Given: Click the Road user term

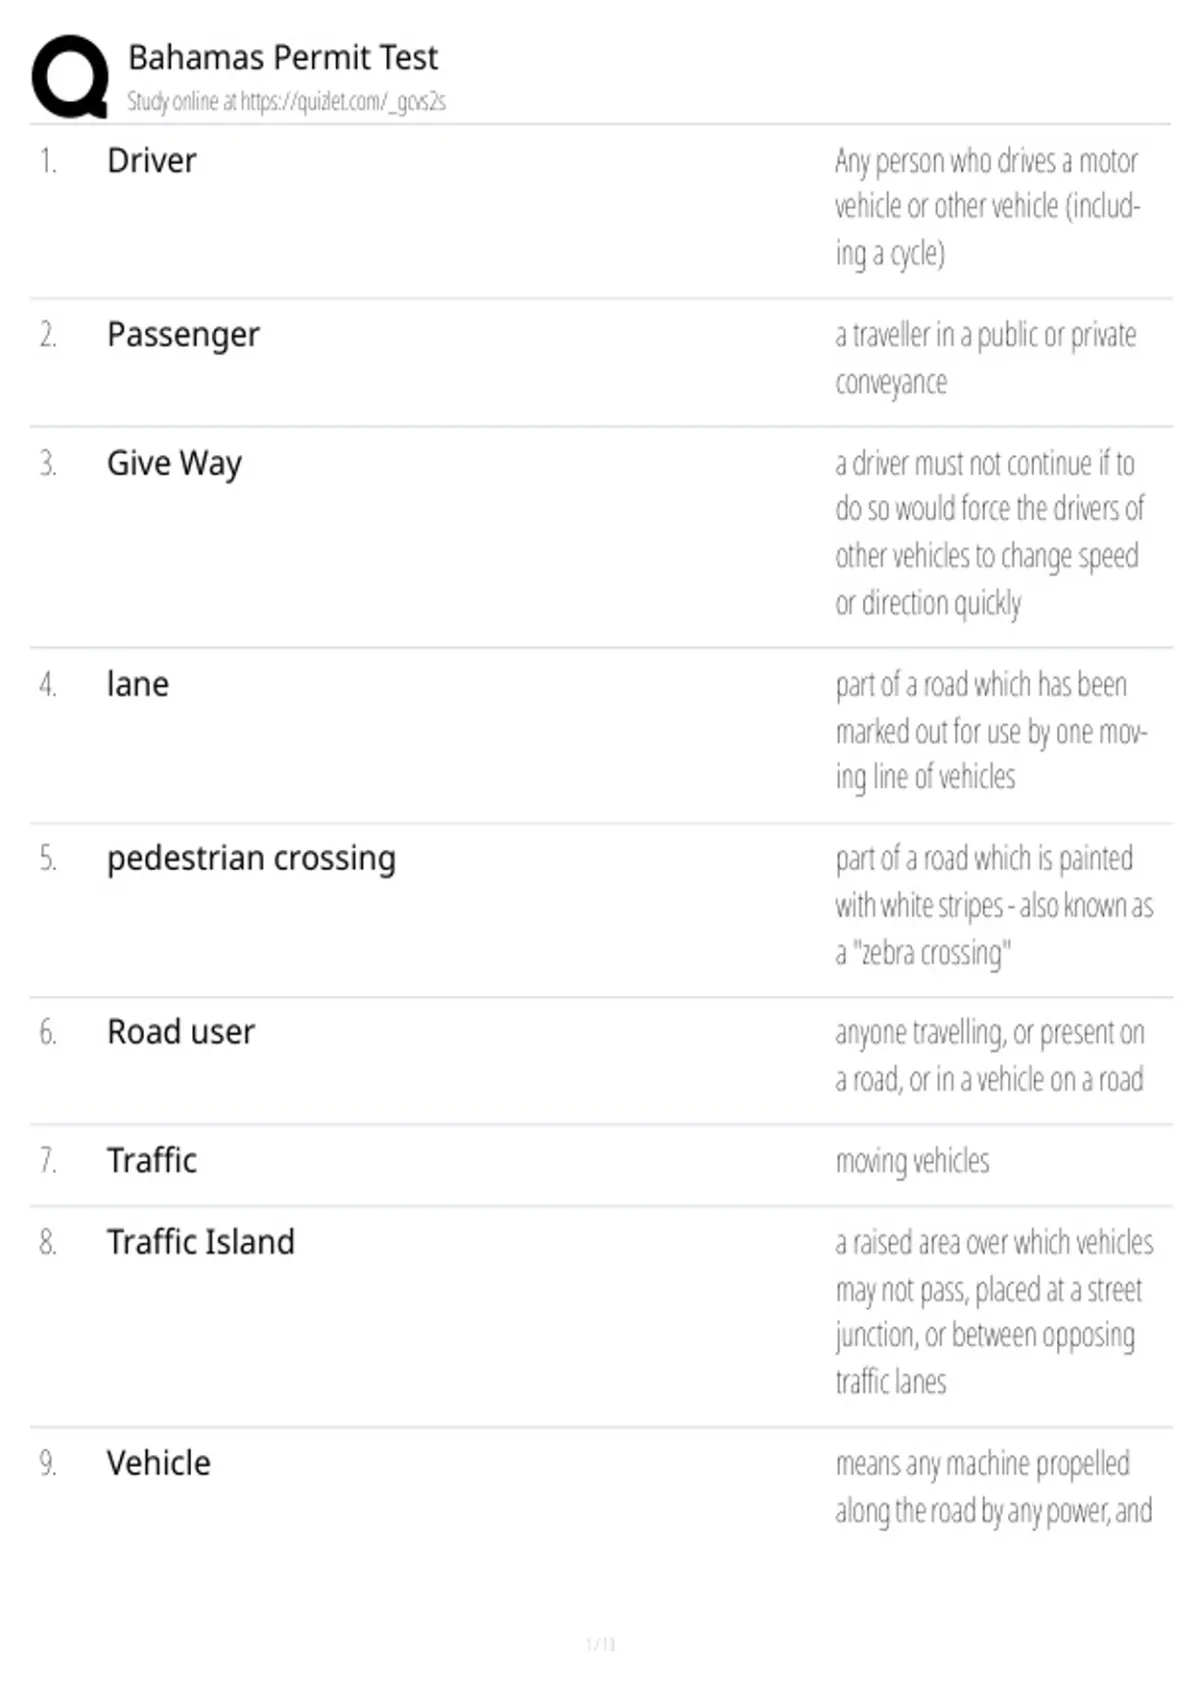Looking at the screenshot, I should (x=181, y=1032).
